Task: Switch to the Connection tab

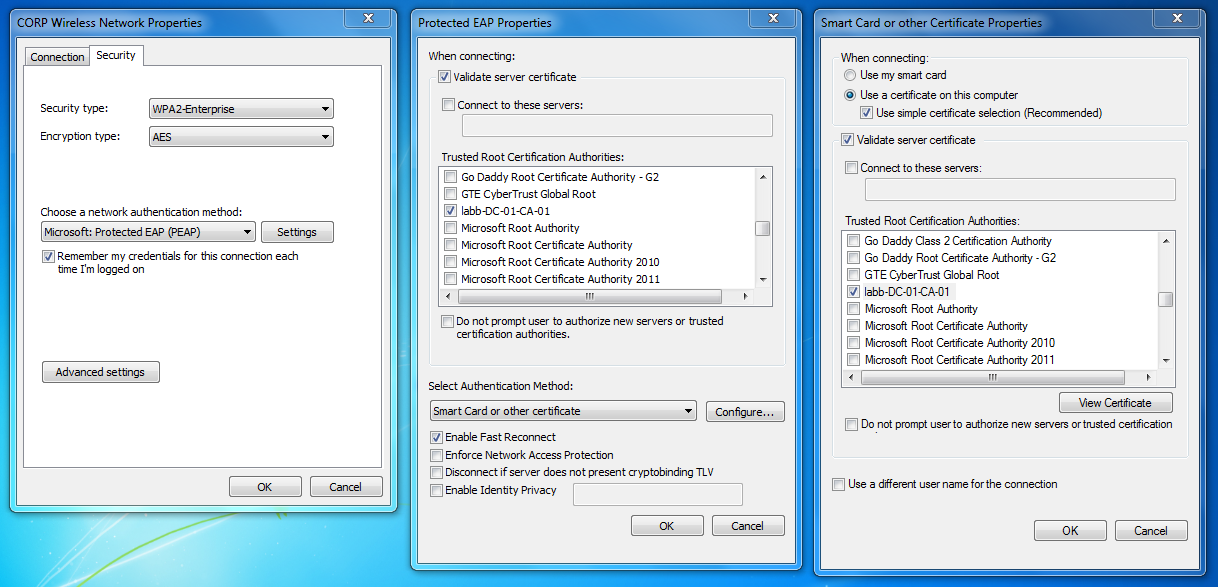Action: pos(57,57)
